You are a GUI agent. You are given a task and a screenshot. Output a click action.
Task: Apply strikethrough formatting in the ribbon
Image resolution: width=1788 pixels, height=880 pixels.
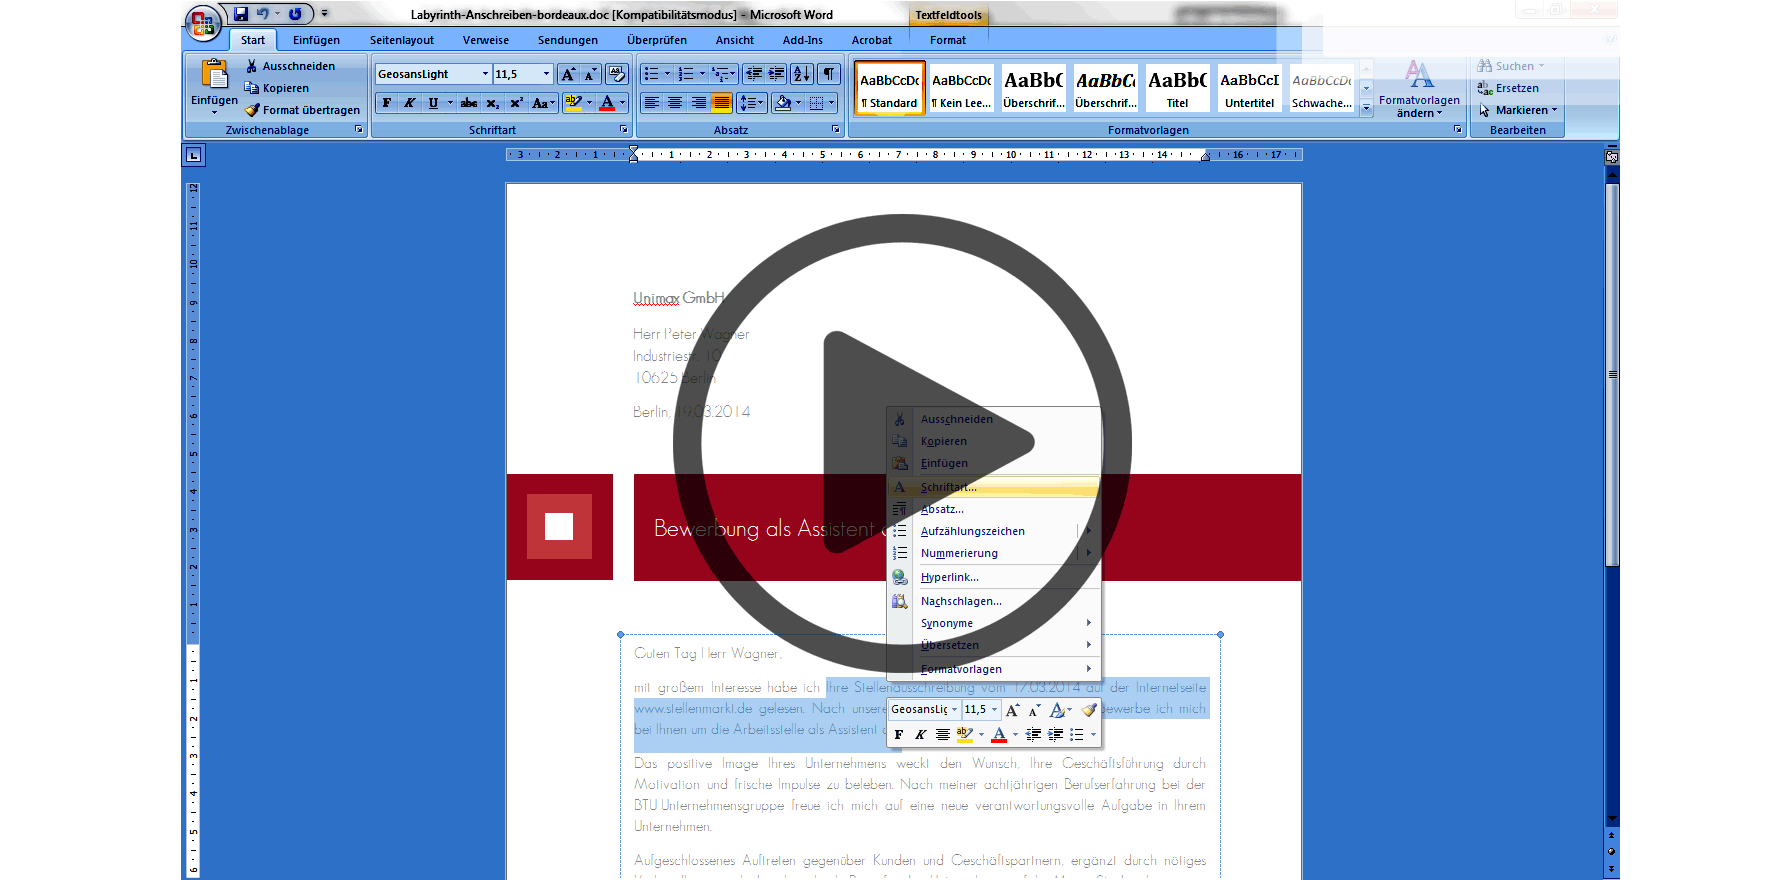pyautogui.click(x=469, y=103)
